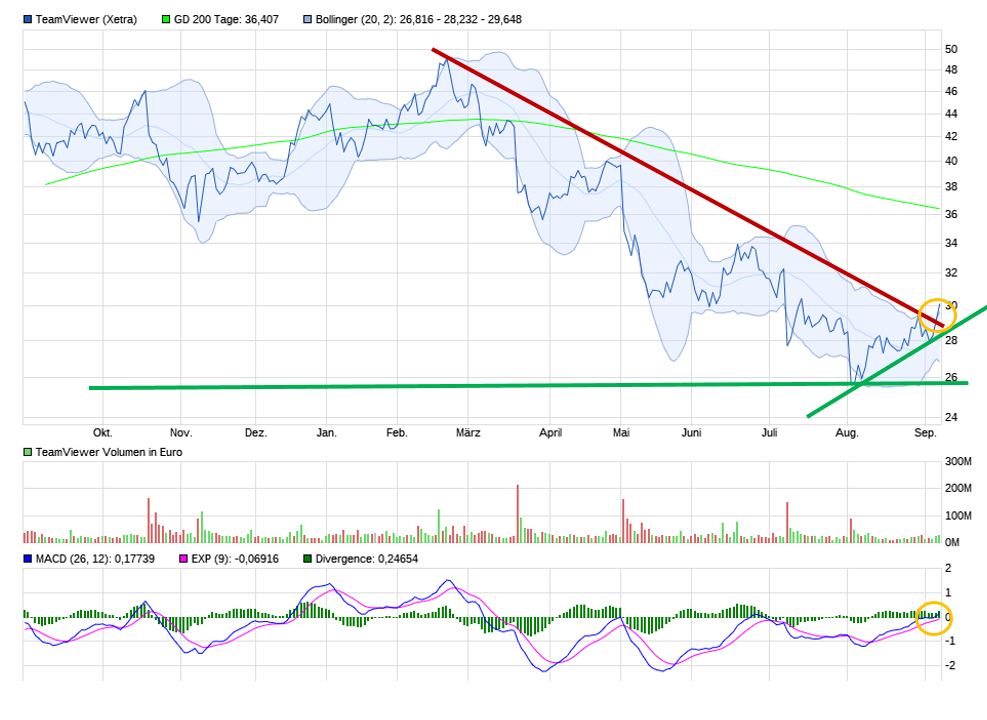Click the green GD 200 Tage legend swatch
Viewport: 987px width, 720px height.
[x=166, y=20]
